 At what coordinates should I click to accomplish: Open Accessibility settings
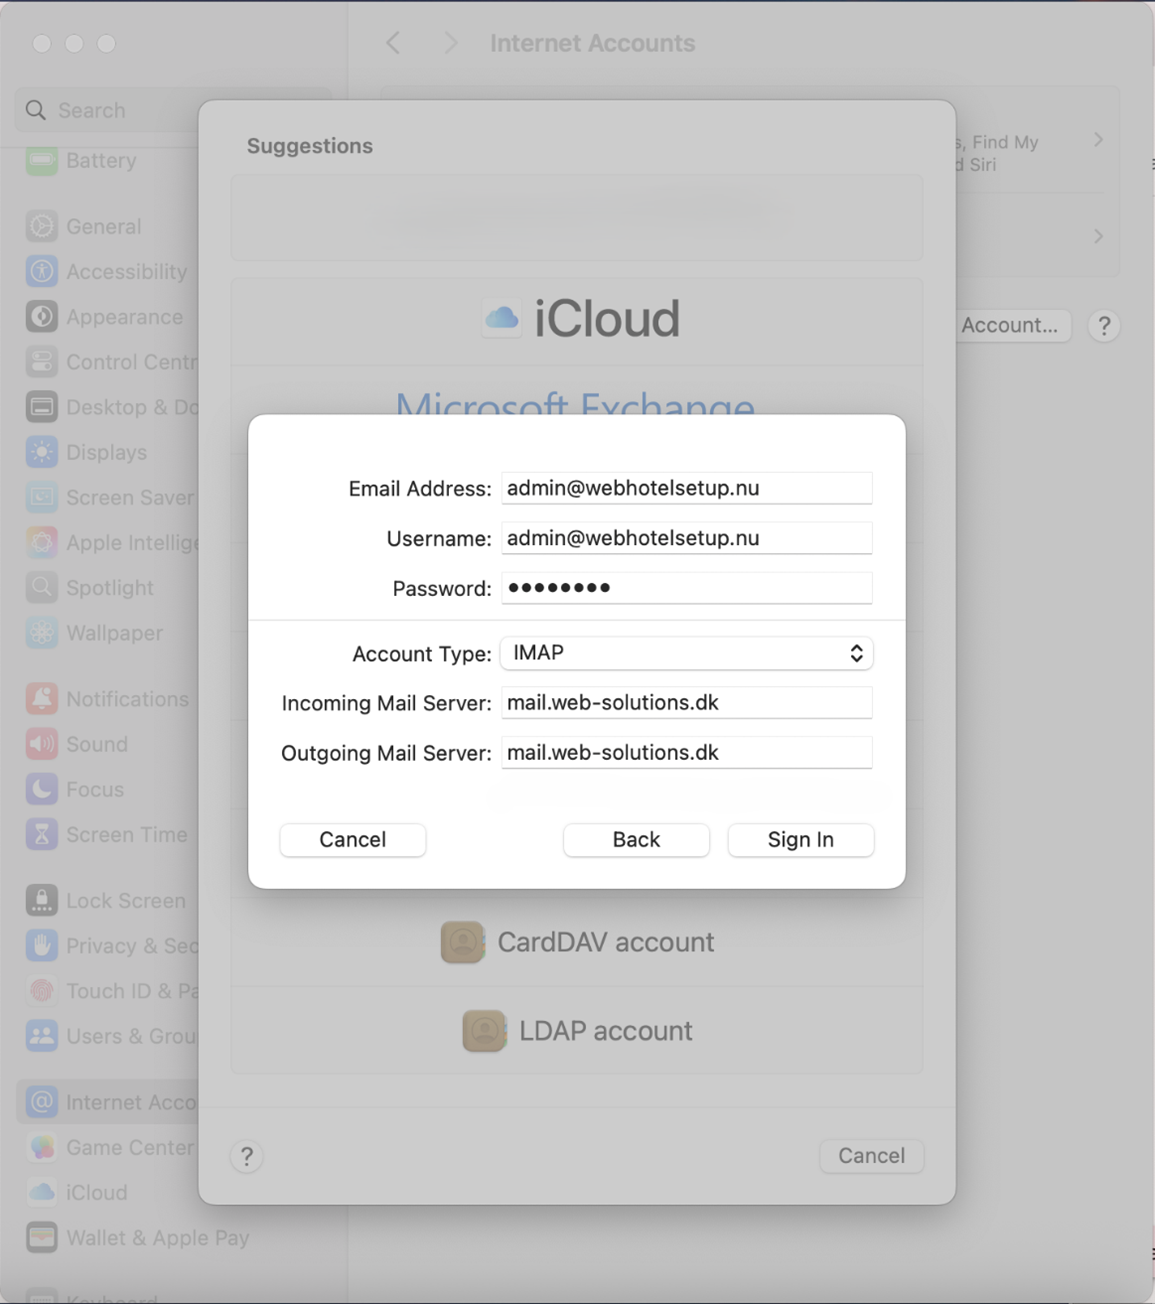pyautogui.click(x=108, y=272)
